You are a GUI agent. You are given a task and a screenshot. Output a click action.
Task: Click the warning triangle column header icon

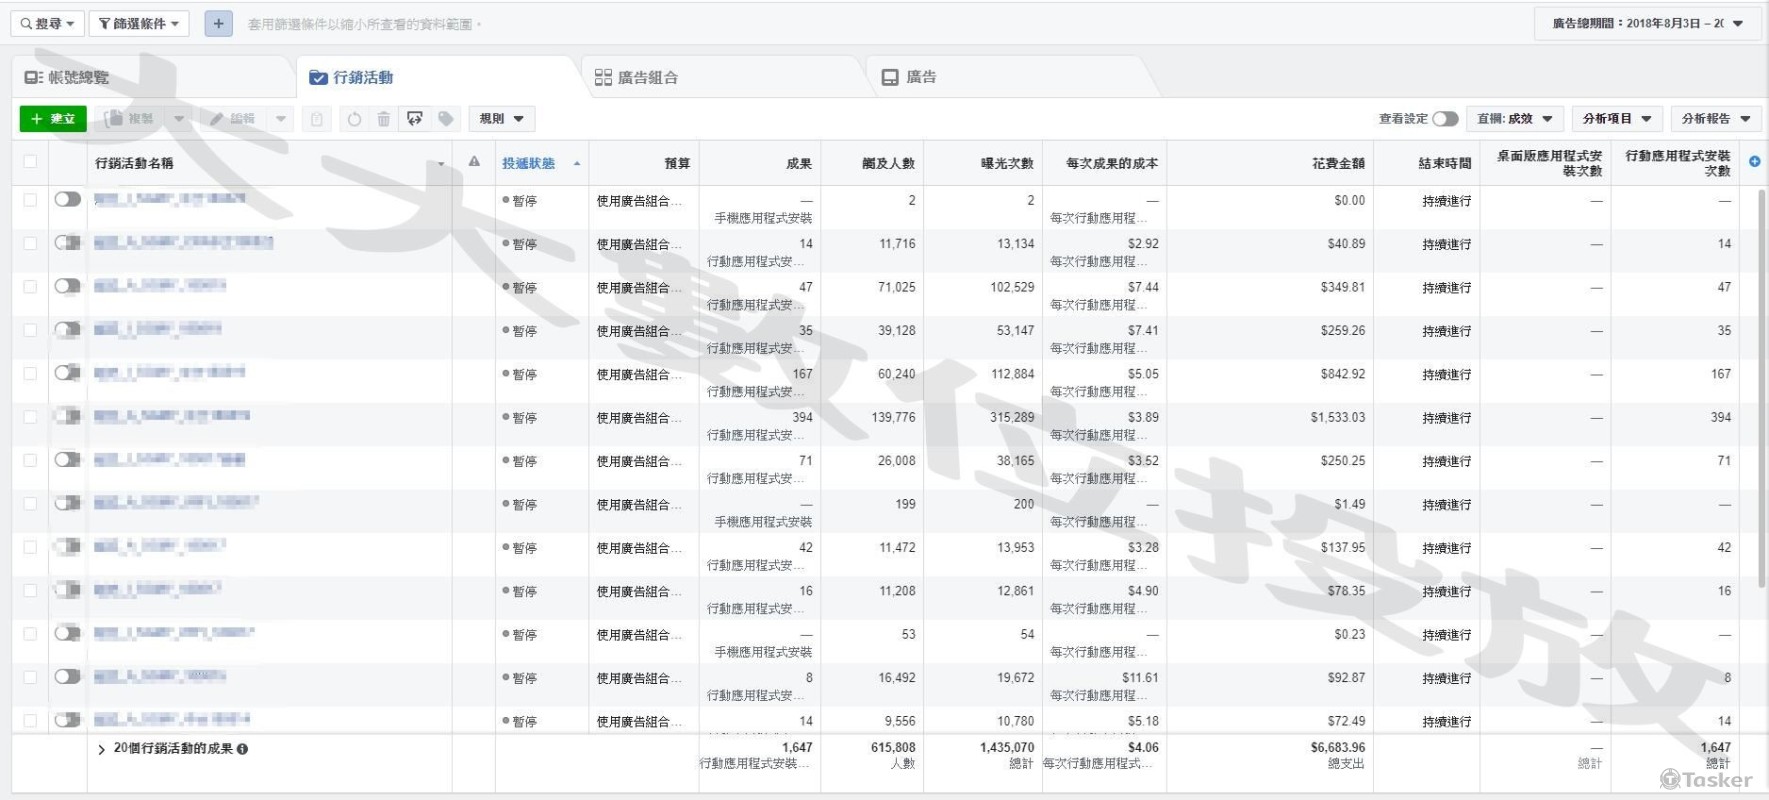click(474, 162)
